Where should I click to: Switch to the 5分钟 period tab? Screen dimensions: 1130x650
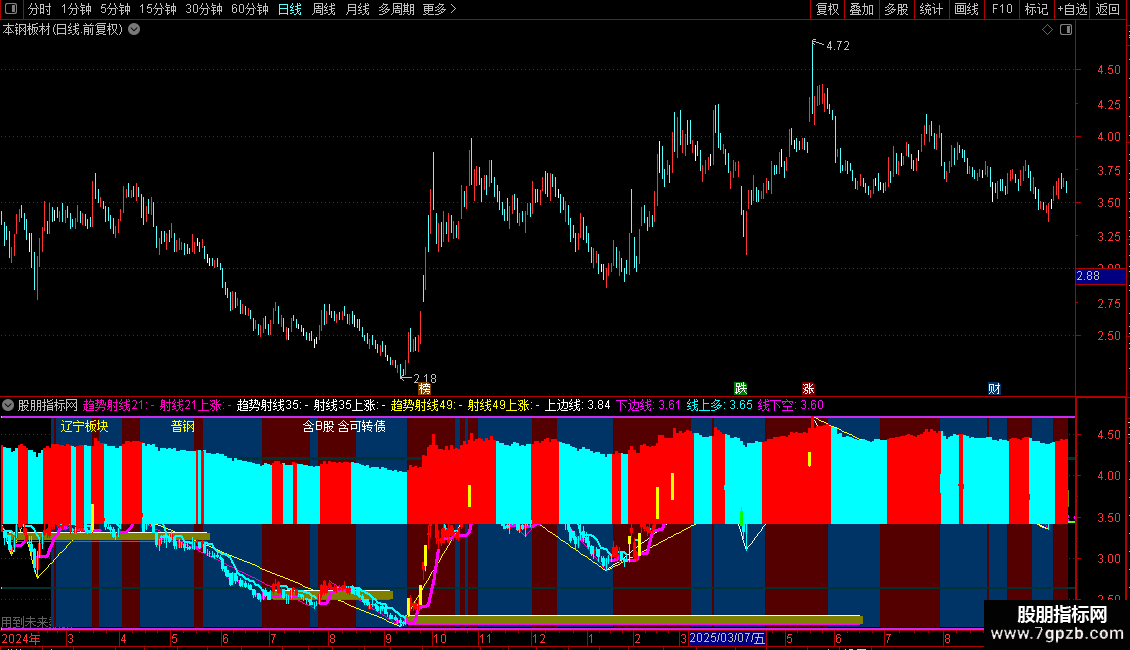(115, 9)
